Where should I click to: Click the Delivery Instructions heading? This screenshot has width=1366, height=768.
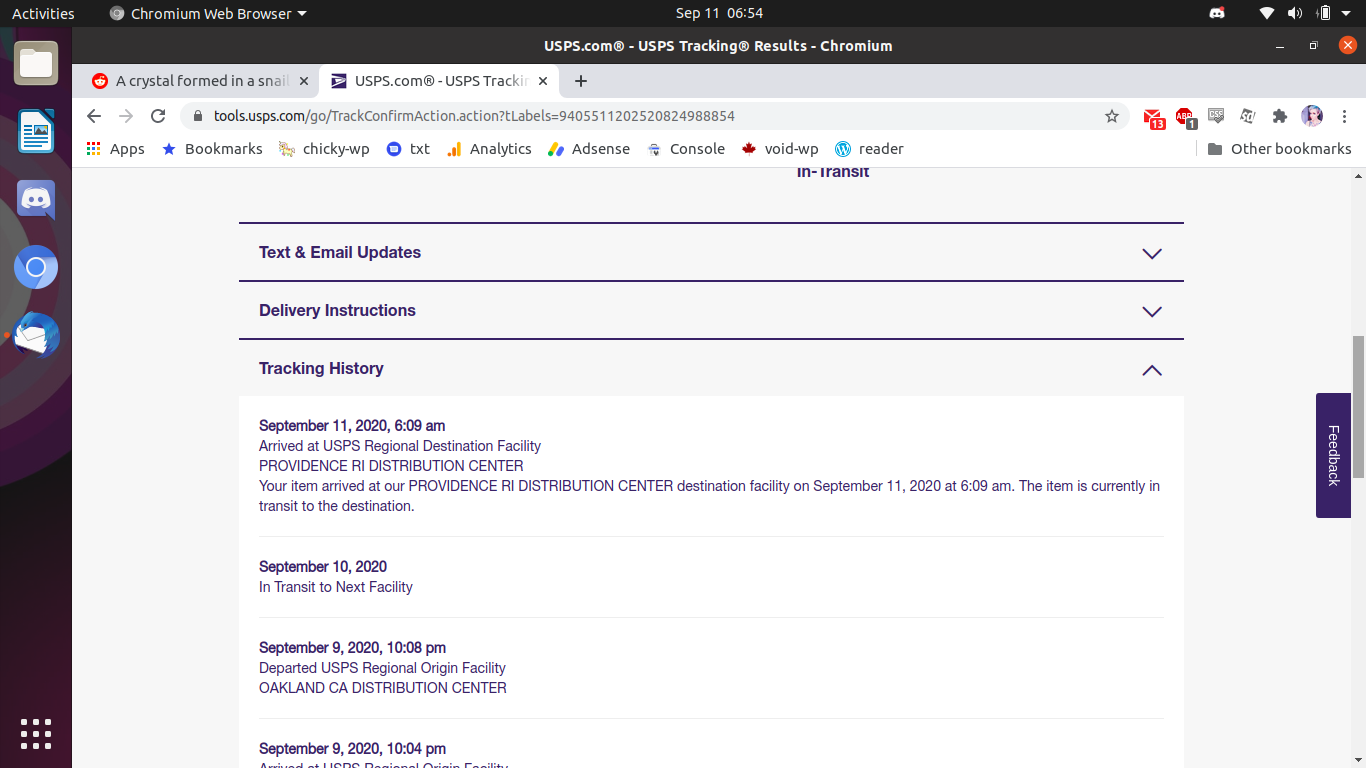[337, 311]
